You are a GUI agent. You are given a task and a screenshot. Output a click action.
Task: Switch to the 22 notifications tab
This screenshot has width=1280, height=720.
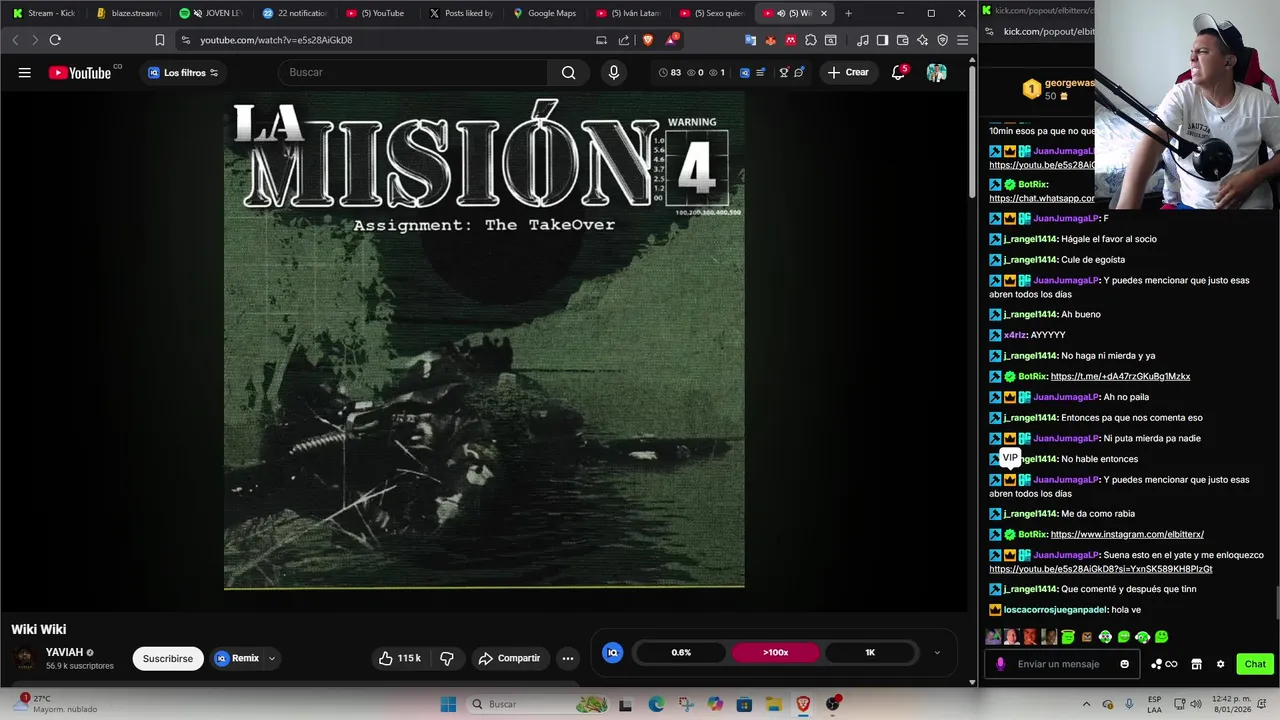[x=296, y=13]
